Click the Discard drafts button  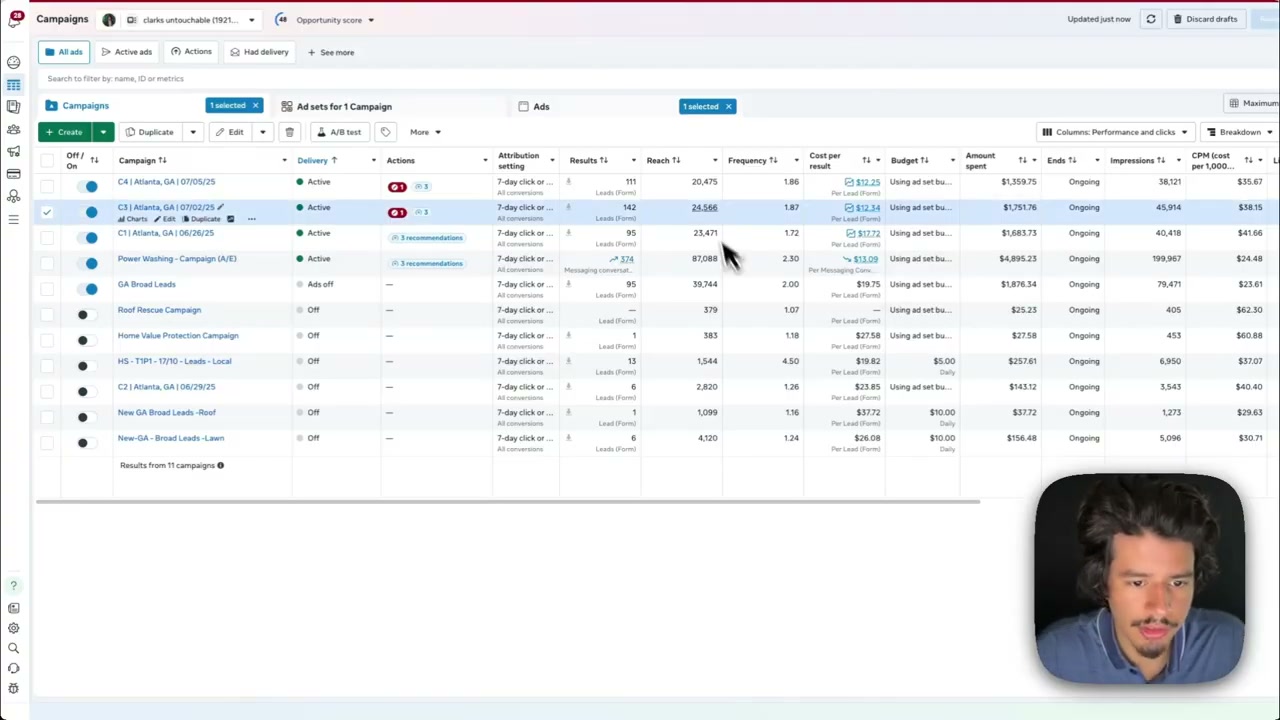(x=1205, y=19)
